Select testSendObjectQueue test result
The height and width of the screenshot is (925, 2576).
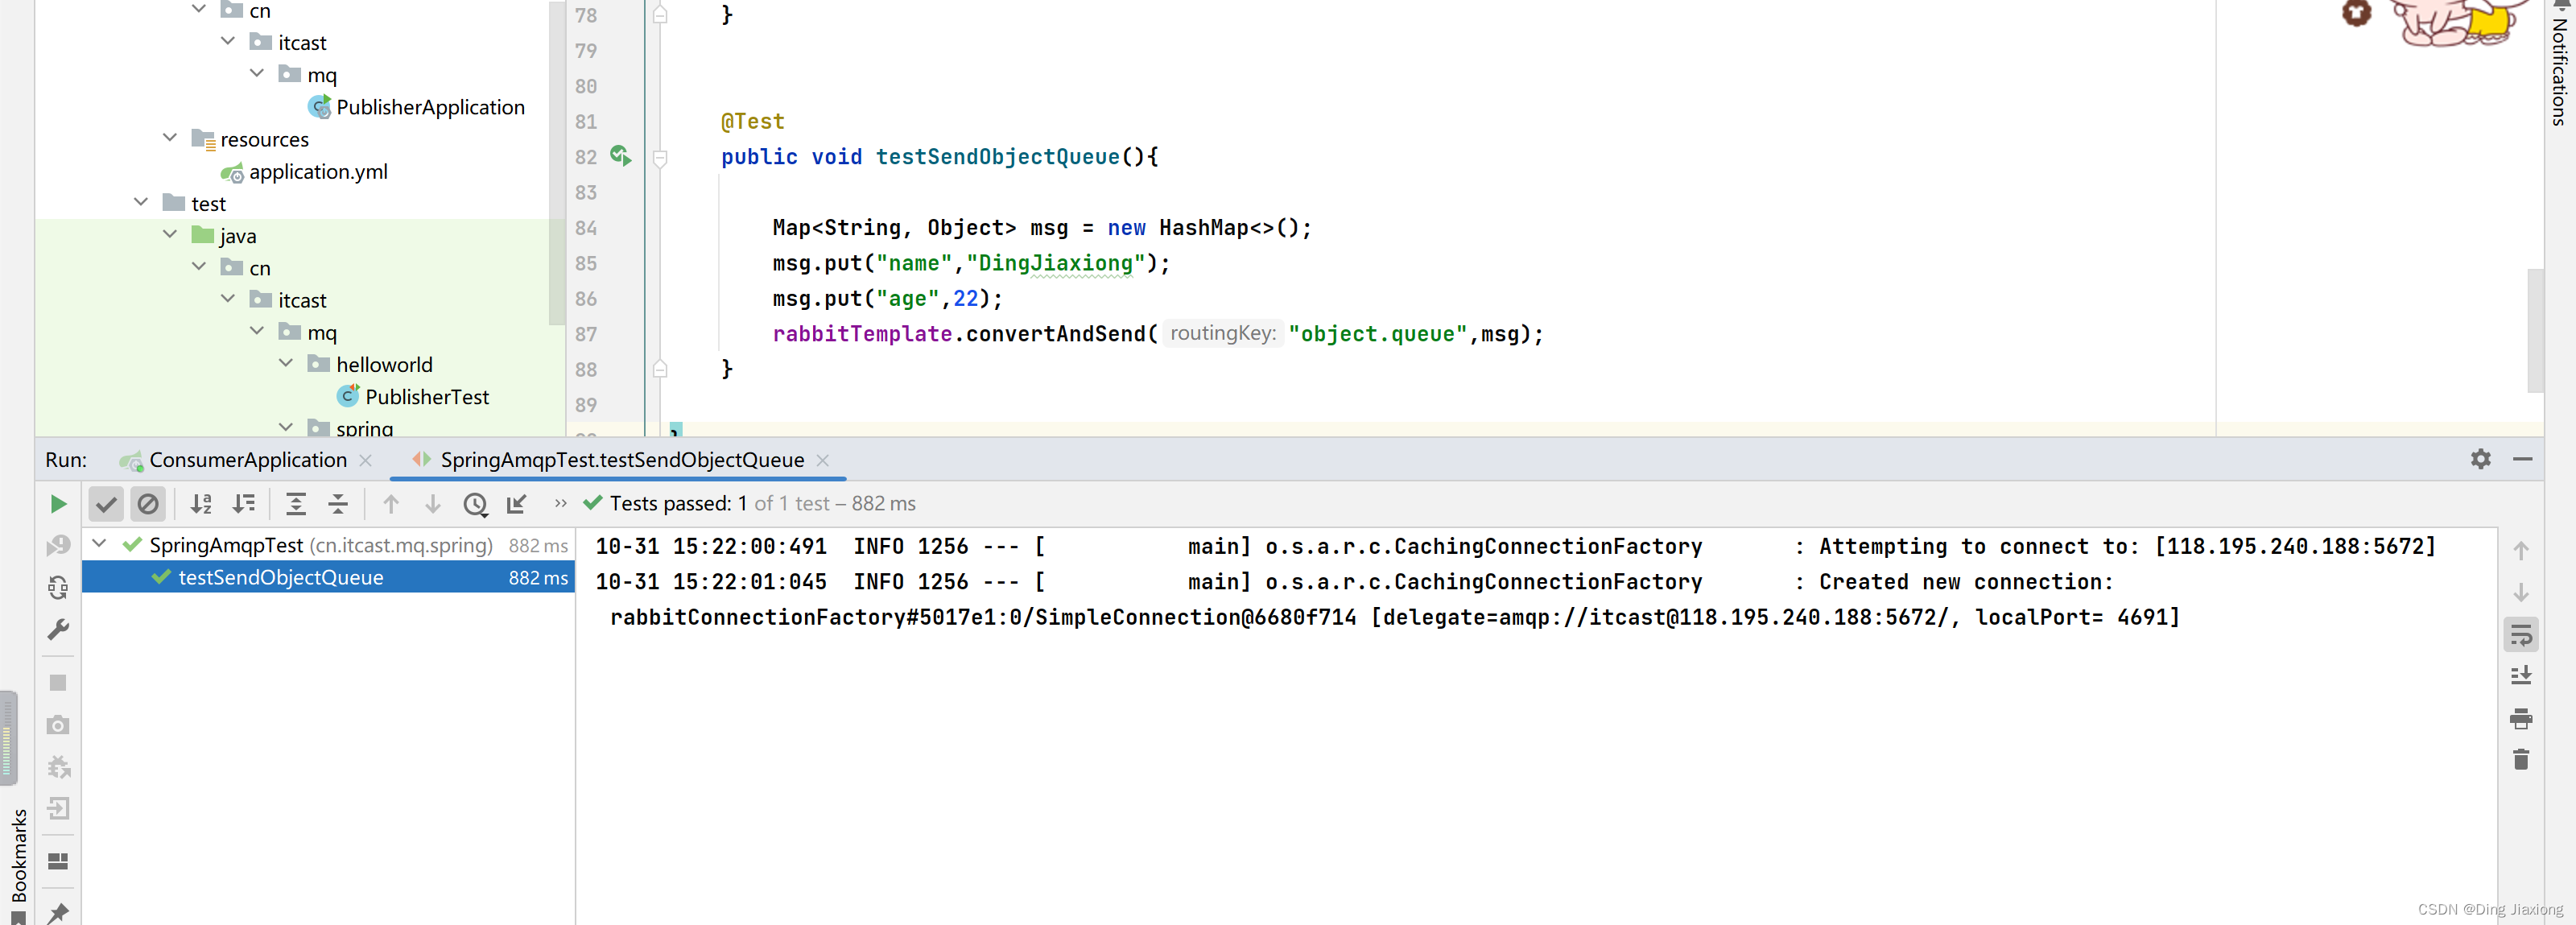coord(328,577)
